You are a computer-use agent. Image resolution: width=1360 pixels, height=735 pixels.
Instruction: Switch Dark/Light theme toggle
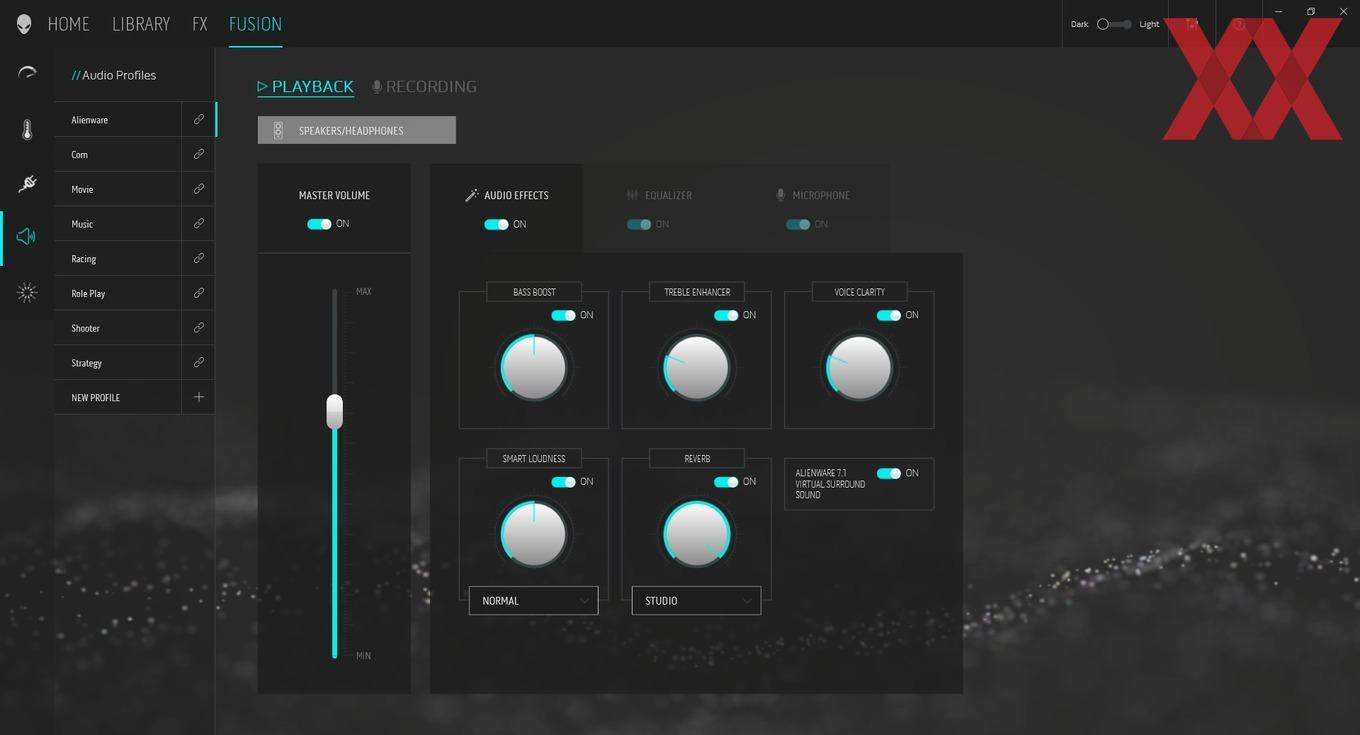click(1114, 24)
